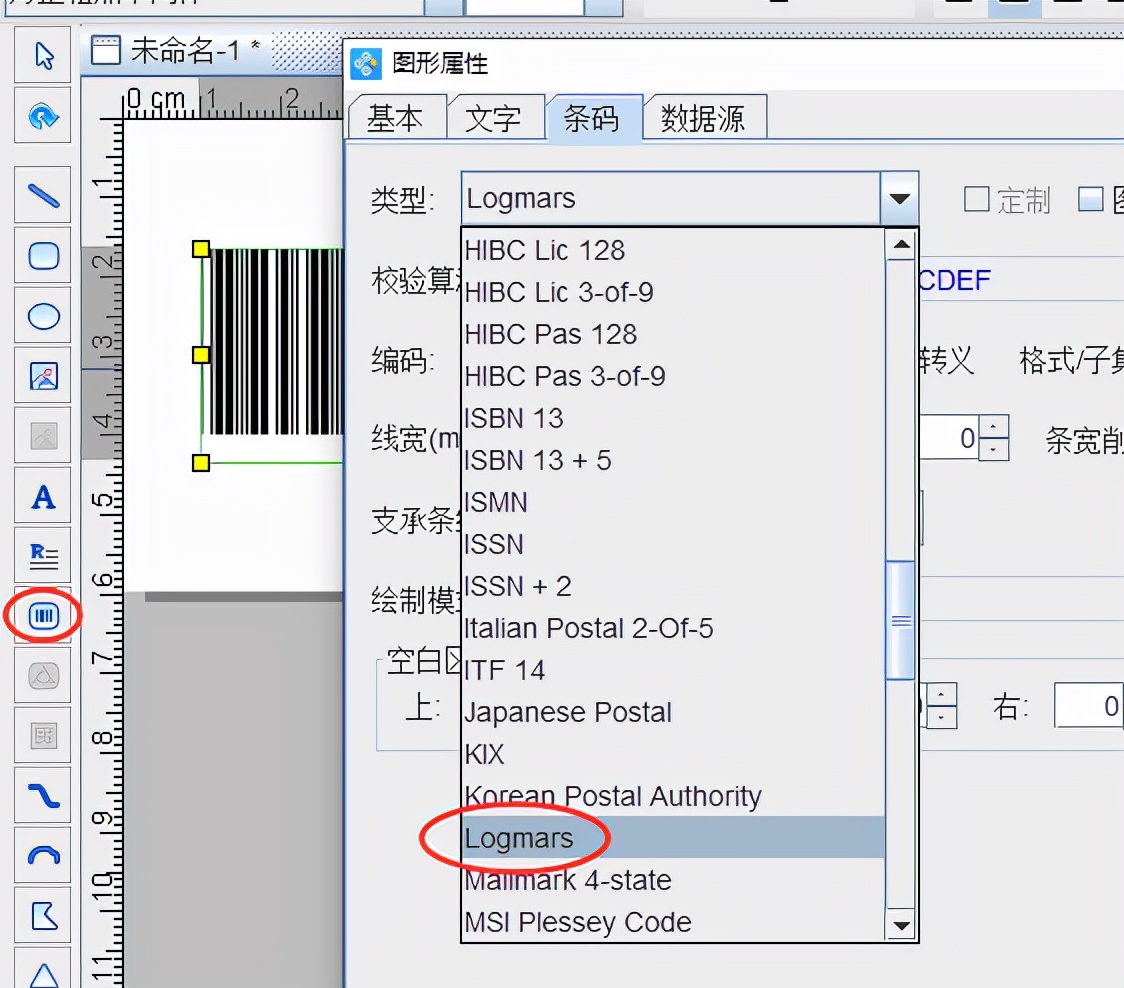Pick ISMN in the type list
Screen dimensions: 1124x988
[x=672, y=502]
